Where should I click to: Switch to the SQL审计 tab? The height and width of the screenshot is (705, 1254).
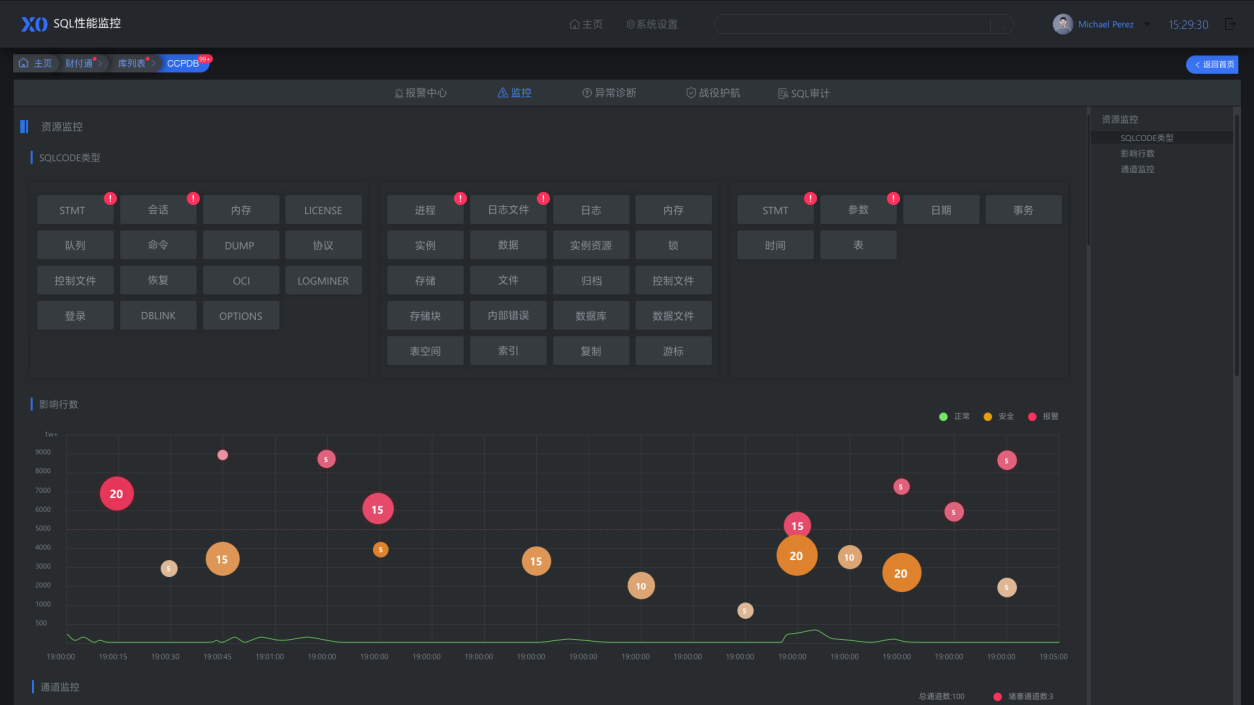point(804,93)
